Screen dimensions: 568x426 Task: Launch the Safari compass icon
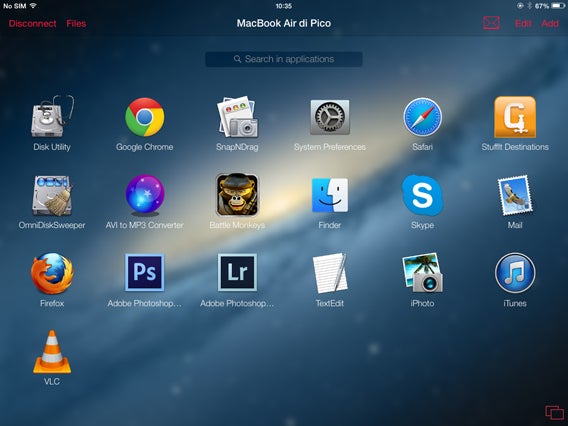[x=422, y=117]
